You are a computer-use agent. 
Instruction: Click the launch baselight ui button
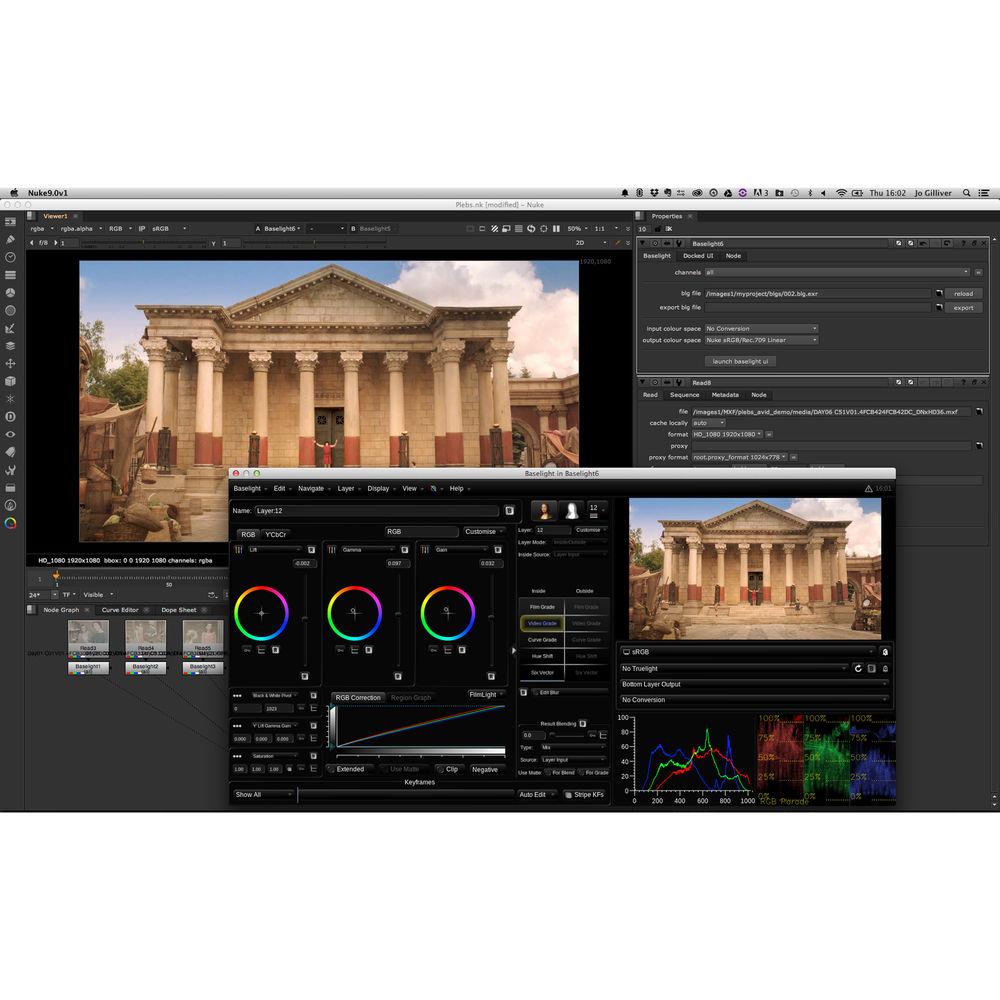click(x=741, y=361)
